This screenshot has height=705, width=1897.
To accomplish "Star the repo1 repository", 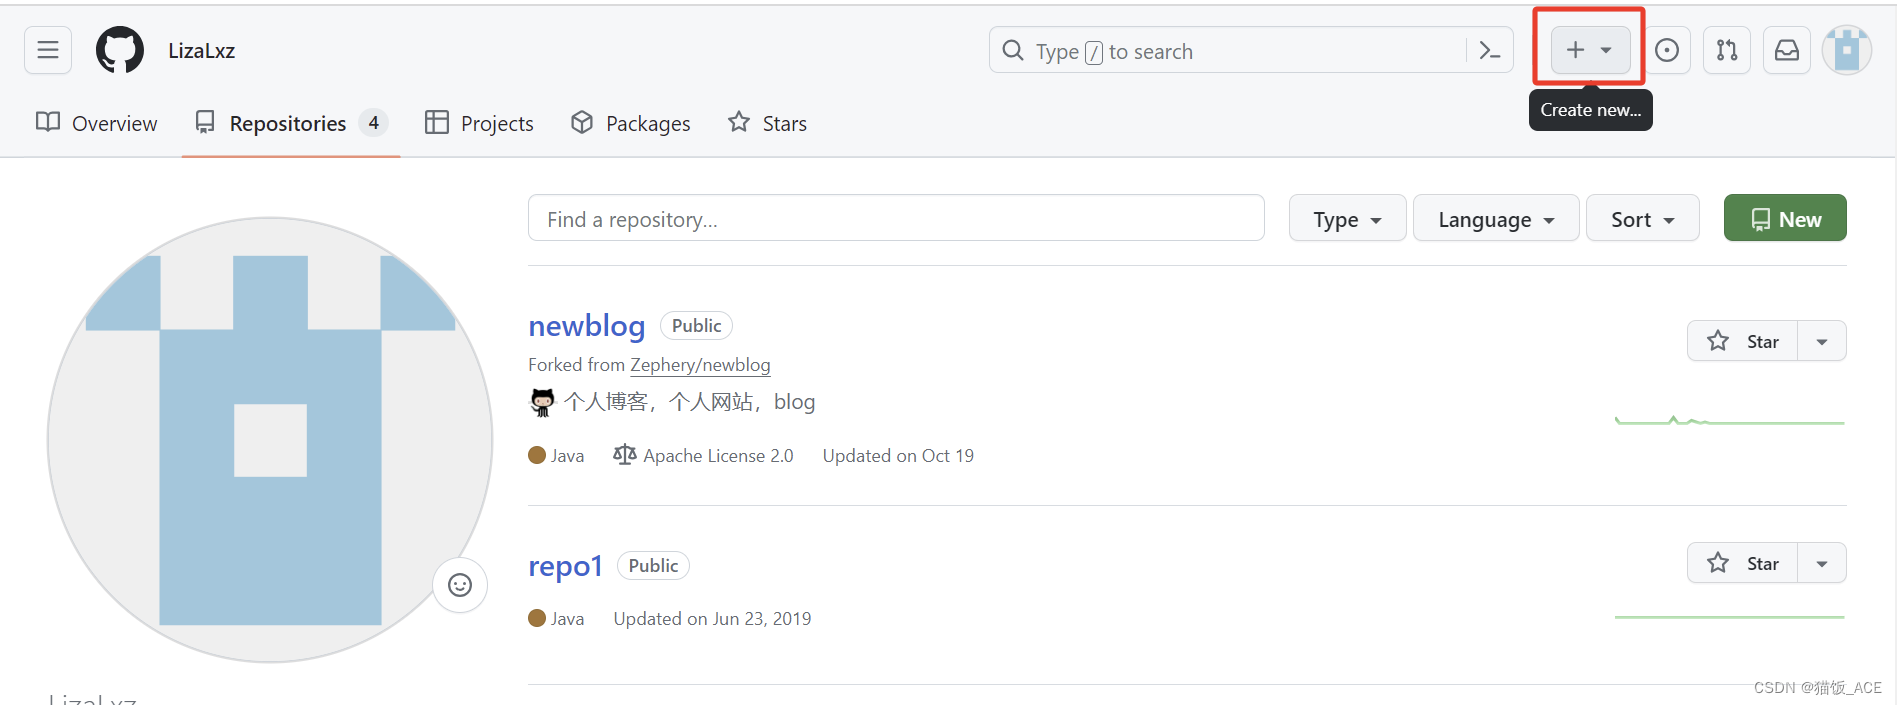I will coord(1742,563).
